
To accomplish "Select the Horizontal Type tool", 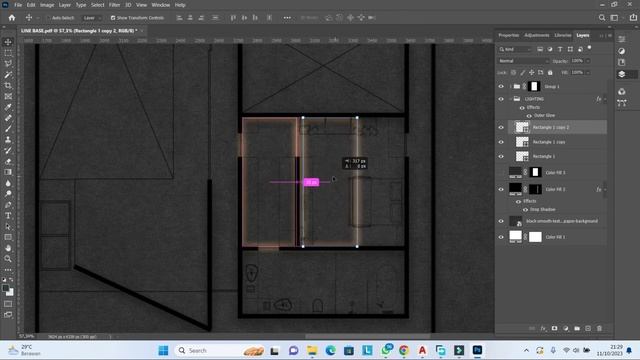I will [x=8, y=216].
